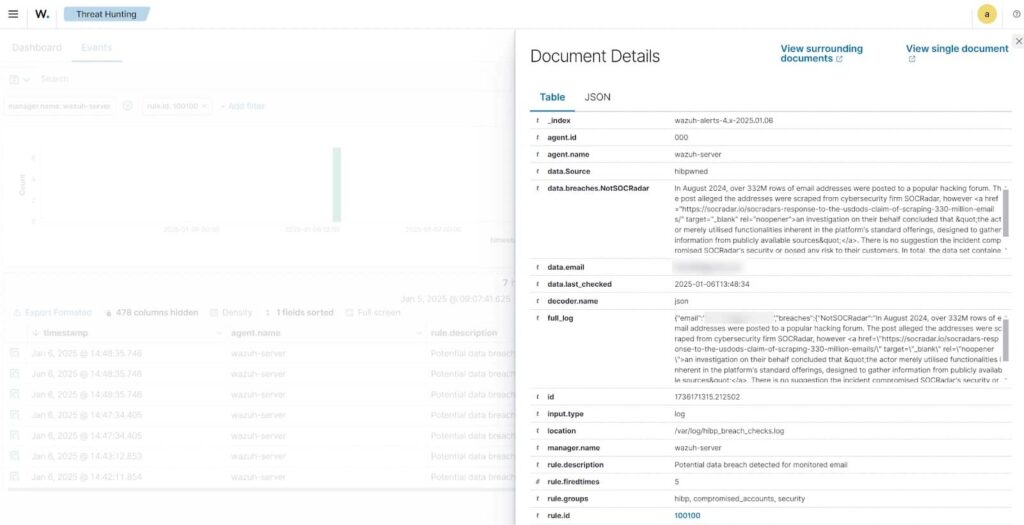Click the rule.description column header

pos(464,333)
